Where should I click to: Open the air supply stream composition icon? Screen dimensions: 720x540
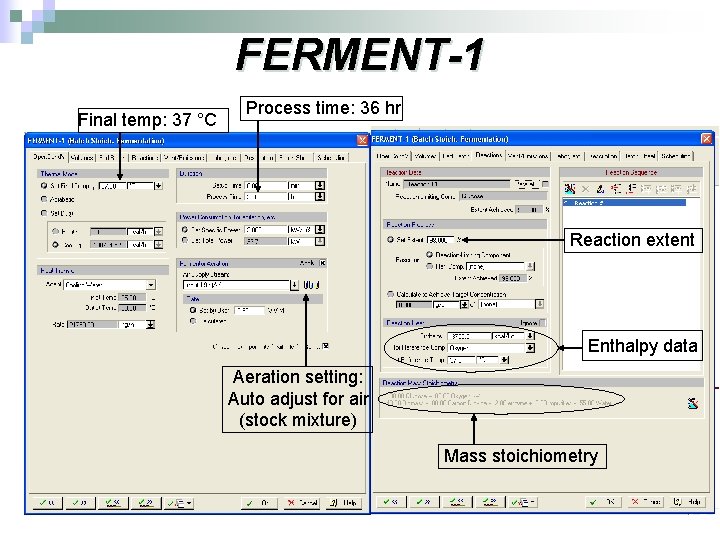311,285
